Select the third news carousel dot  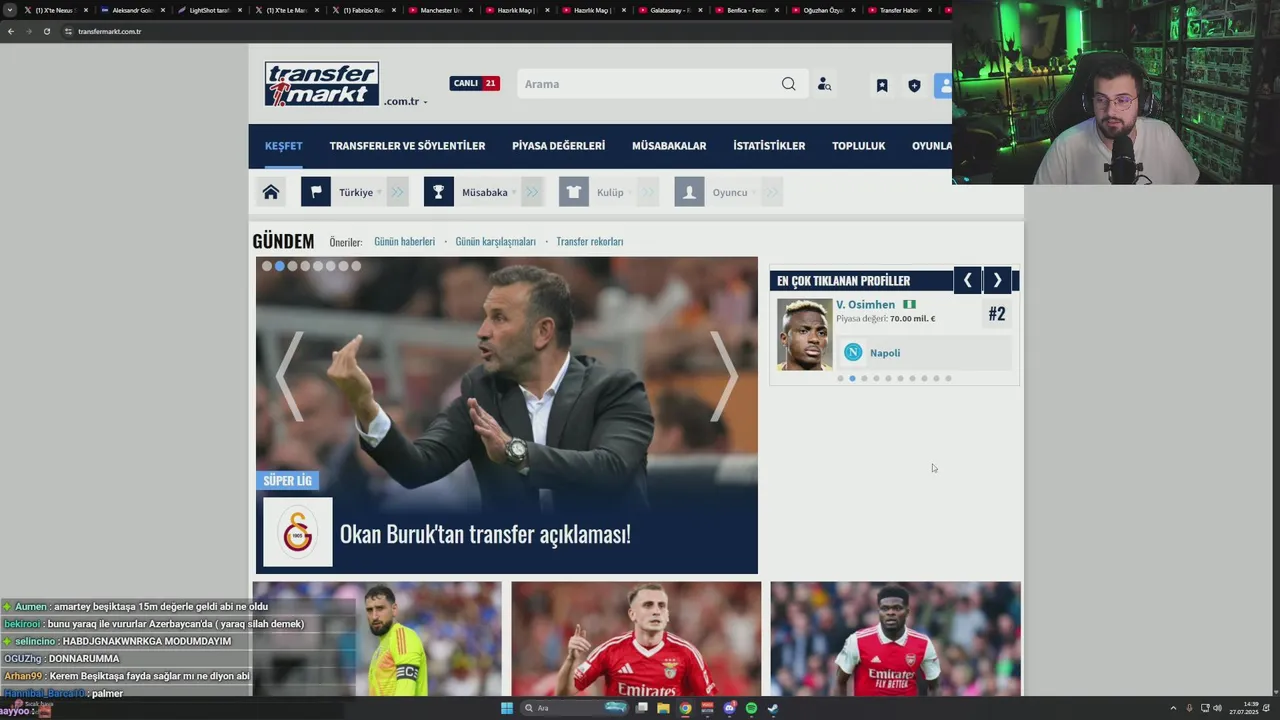[292, 266]
